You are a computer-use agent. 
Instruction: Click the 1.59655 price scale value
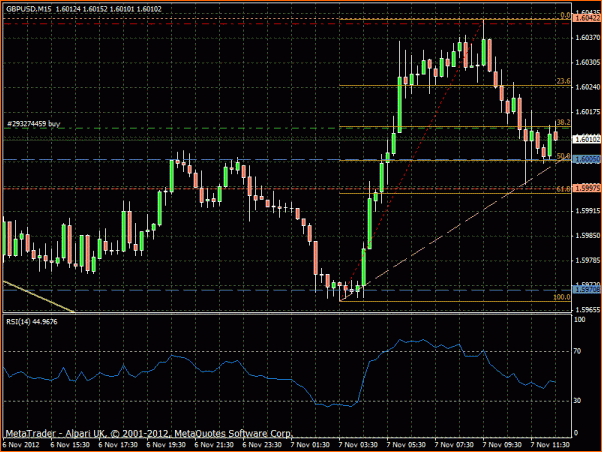pyautogui.click(x=587, y=310)
